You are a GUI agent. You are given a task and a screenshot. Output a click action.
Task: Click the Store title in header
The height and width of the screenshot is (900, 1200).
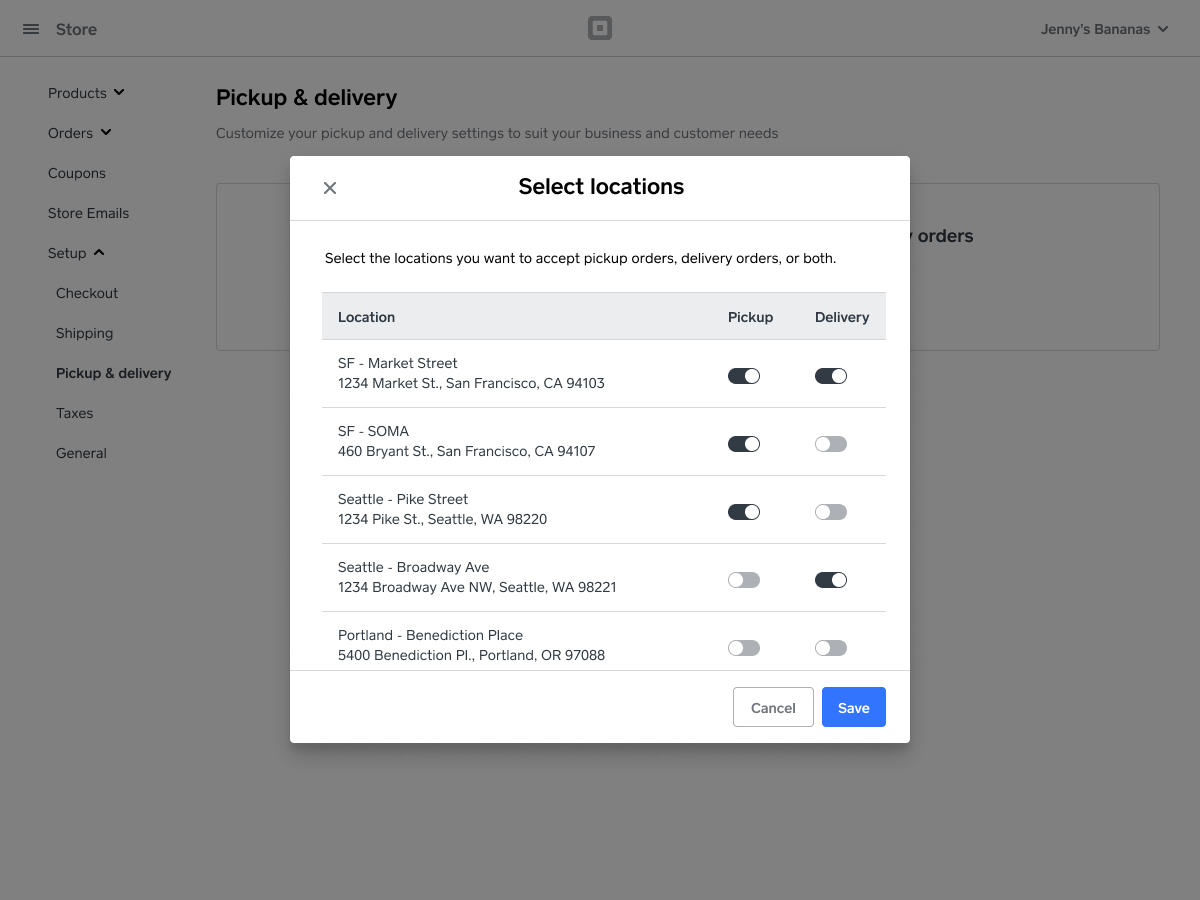[76, 29]
